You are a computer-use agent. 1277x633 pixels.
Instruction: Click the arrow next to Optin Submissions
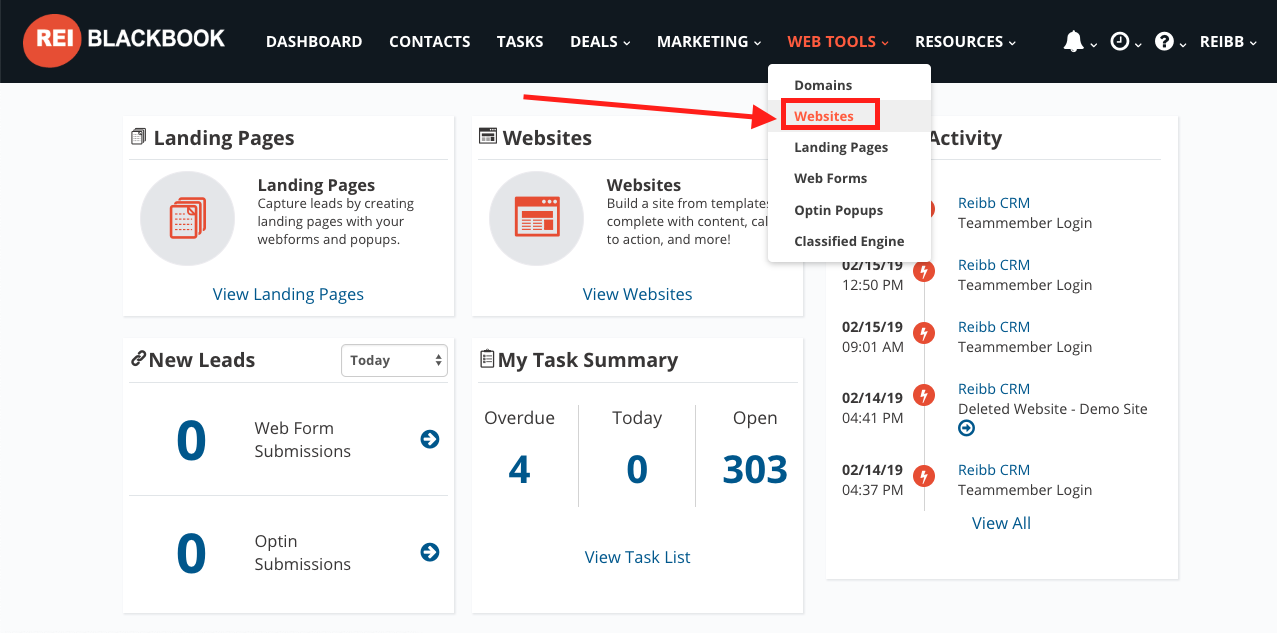430,552
